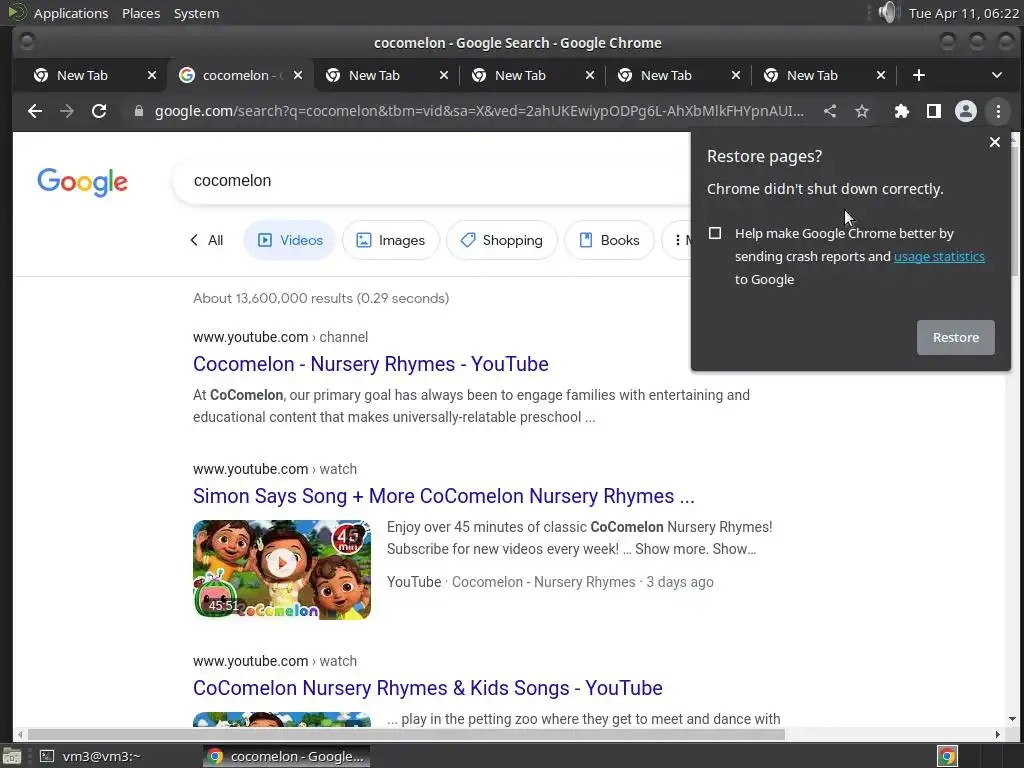The height and width of the screenshot is (768, 1024).
Task: Close the first New Tab
Action: click(x=152, y=75)
